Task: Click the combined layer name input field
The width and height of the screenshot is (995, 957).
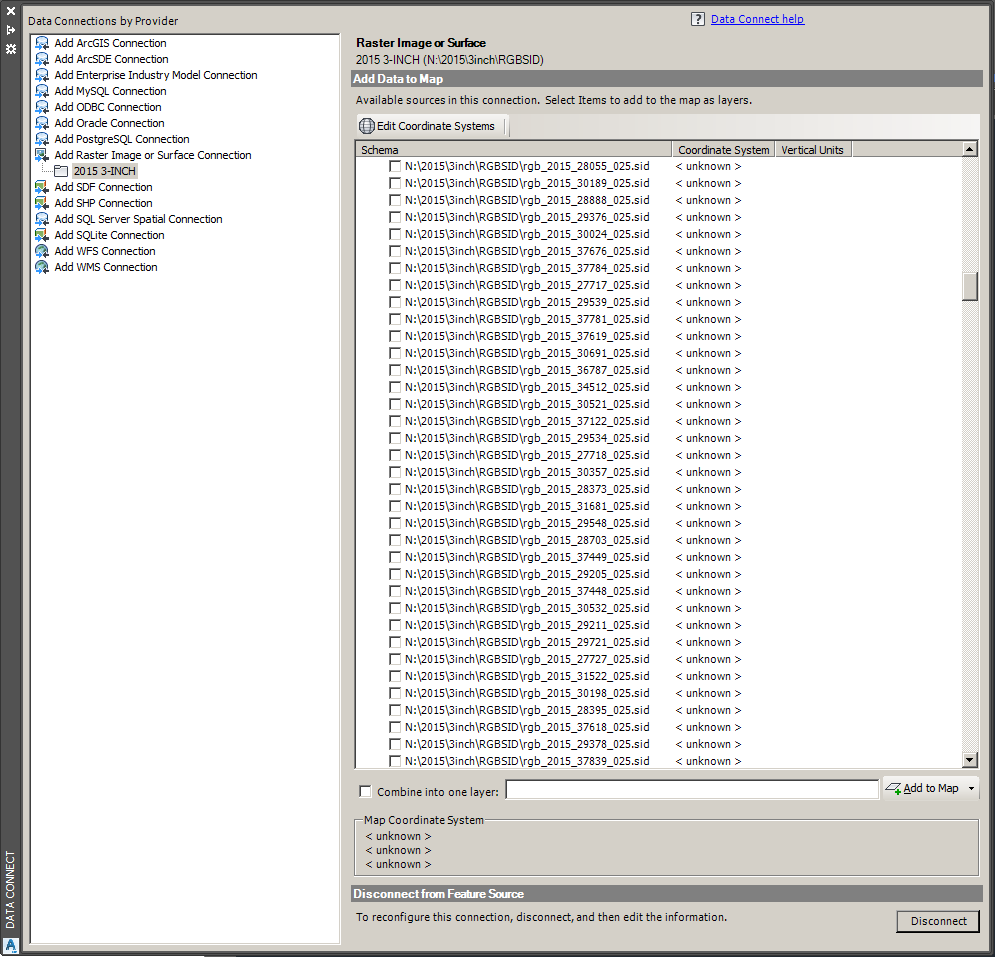Action: pos(692,789)
